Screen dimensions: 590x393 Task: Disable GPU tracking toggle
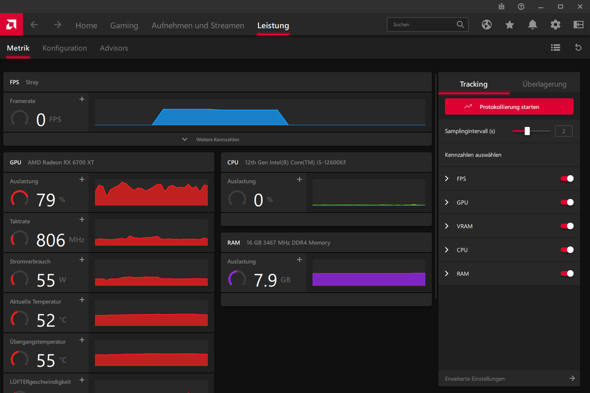point(567,202)
